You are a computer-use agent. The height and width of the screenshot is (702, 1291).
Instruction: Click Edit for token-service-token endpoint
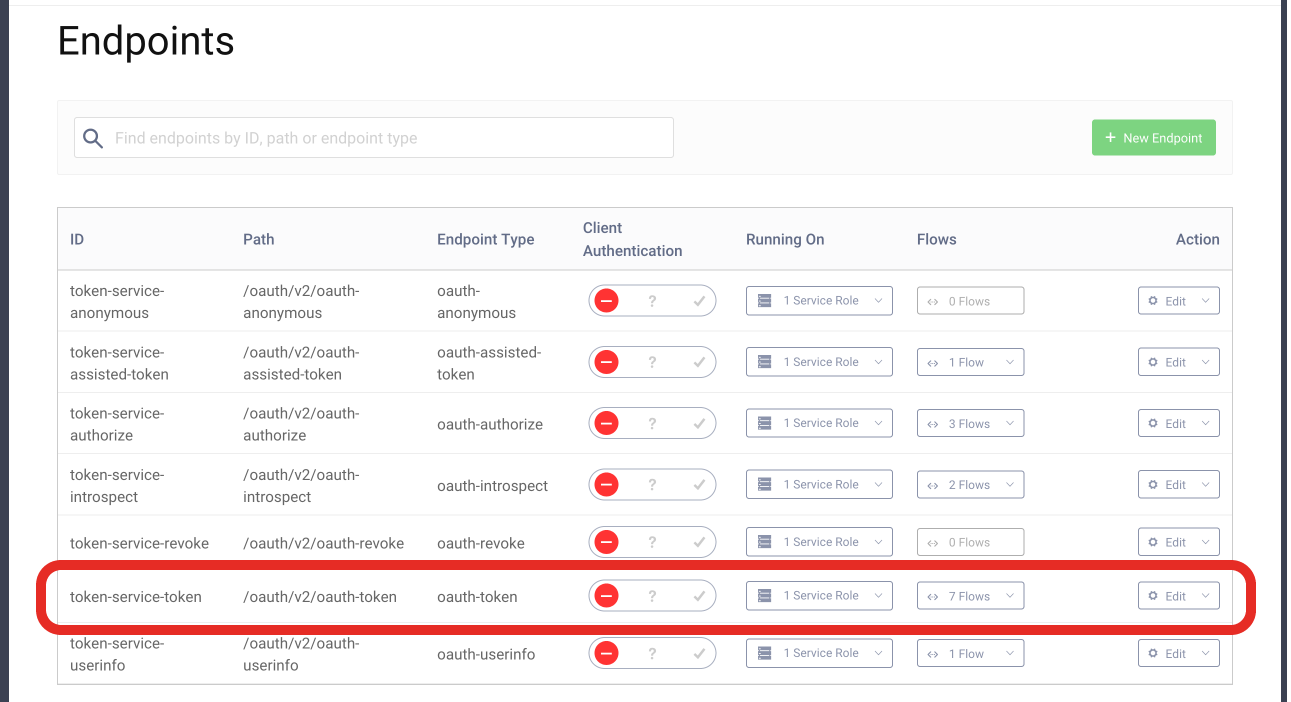click(x=1167, y=596)
